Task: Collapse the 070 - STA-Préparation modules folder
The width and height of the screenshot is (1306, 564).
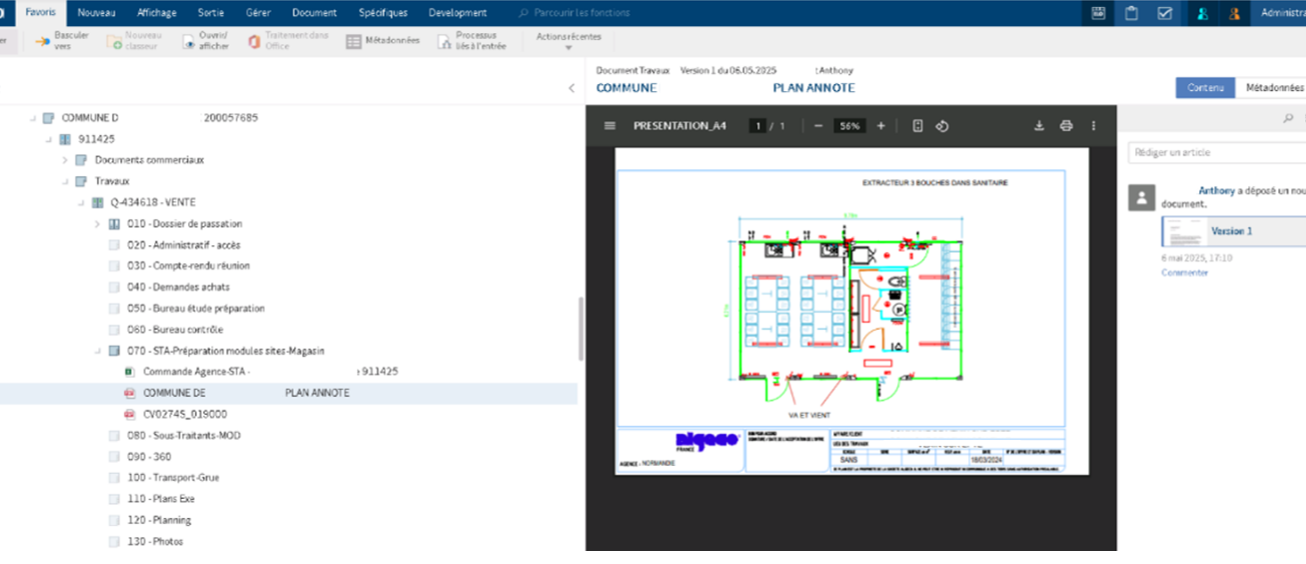Action: coord(97,351)
